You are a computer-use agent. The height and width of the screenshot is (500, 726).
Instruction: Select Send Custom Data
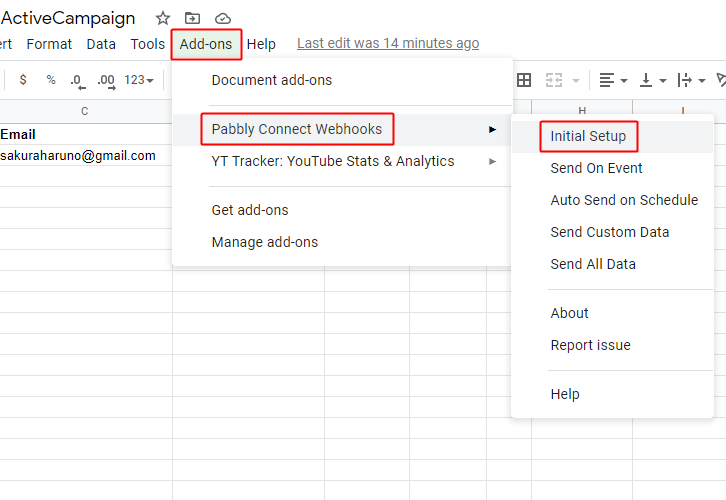pos(610,232)
